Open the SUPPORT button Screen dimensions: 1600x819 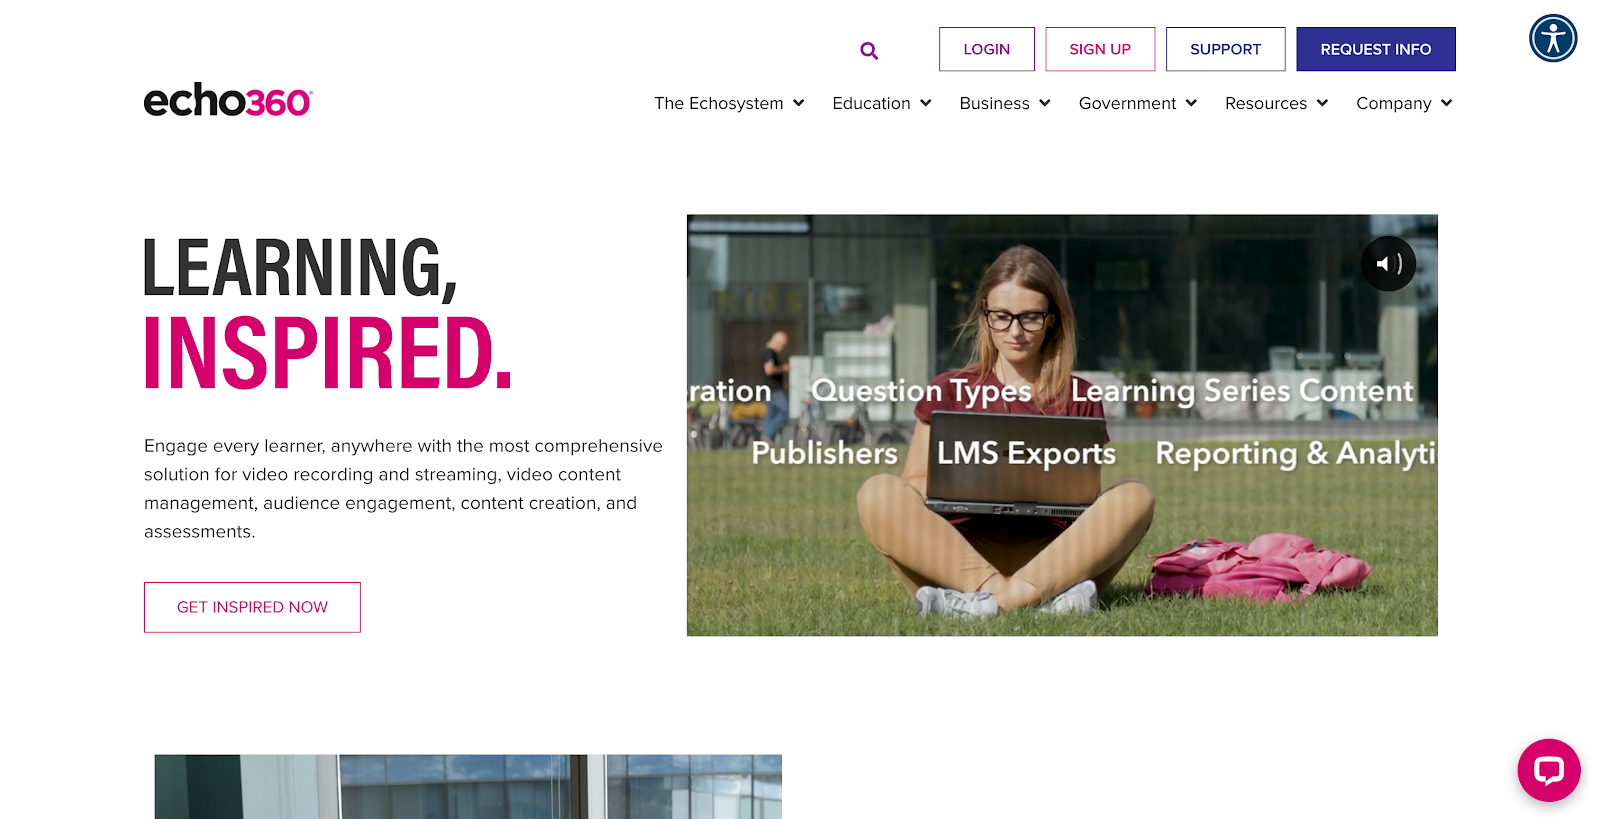[1225, 49]
